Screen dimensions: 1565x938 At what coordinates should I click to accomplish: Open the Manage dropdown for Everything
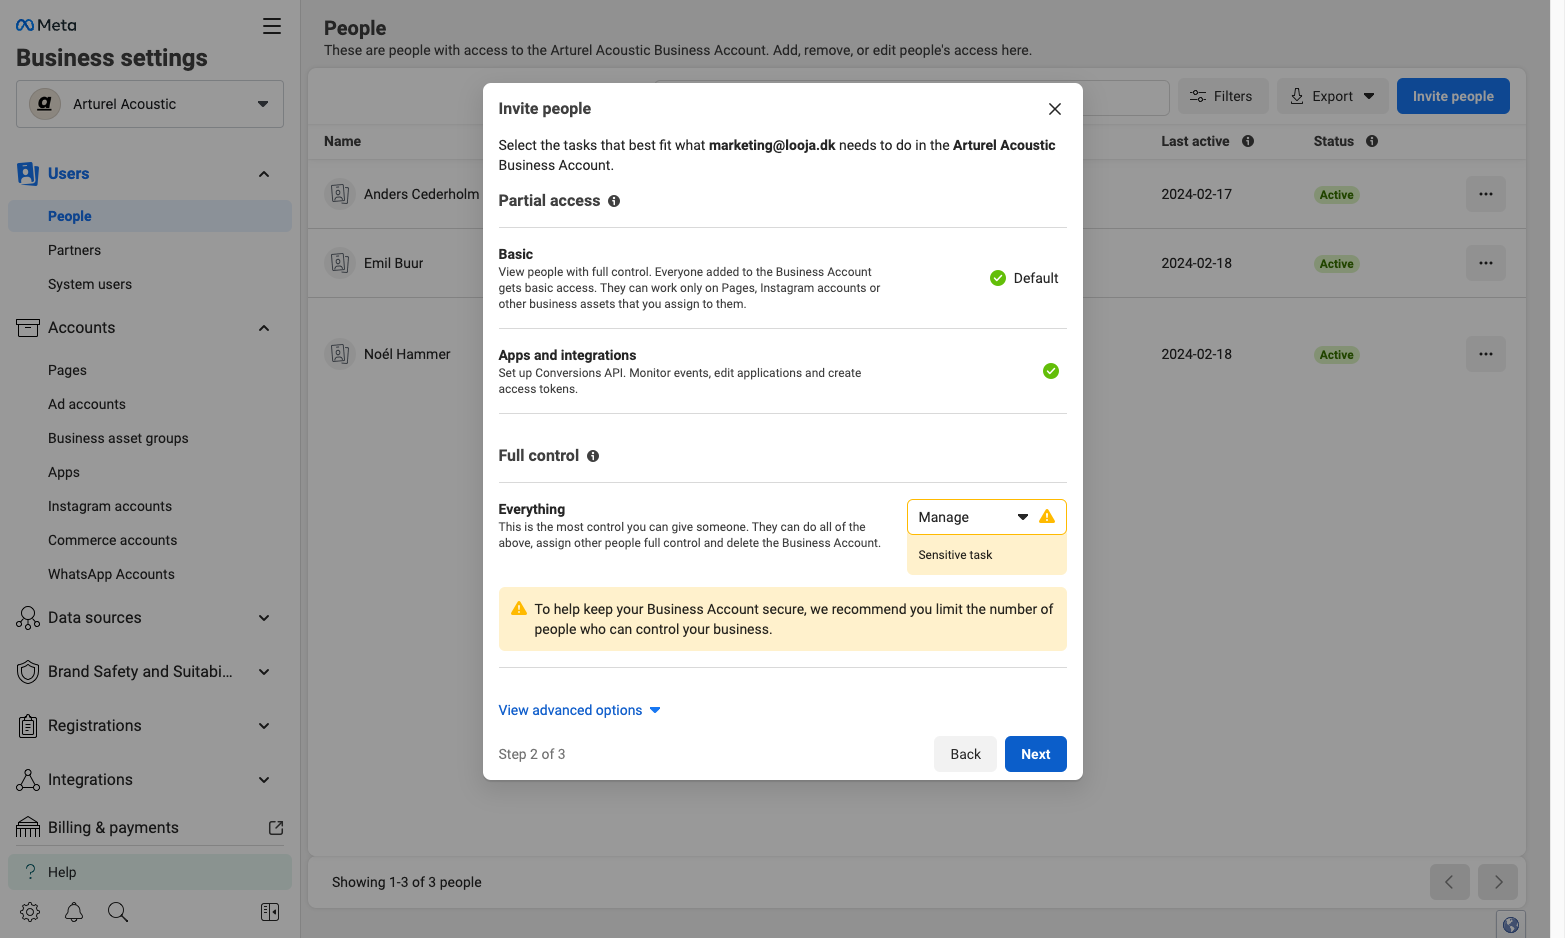[x=986, y=517]
